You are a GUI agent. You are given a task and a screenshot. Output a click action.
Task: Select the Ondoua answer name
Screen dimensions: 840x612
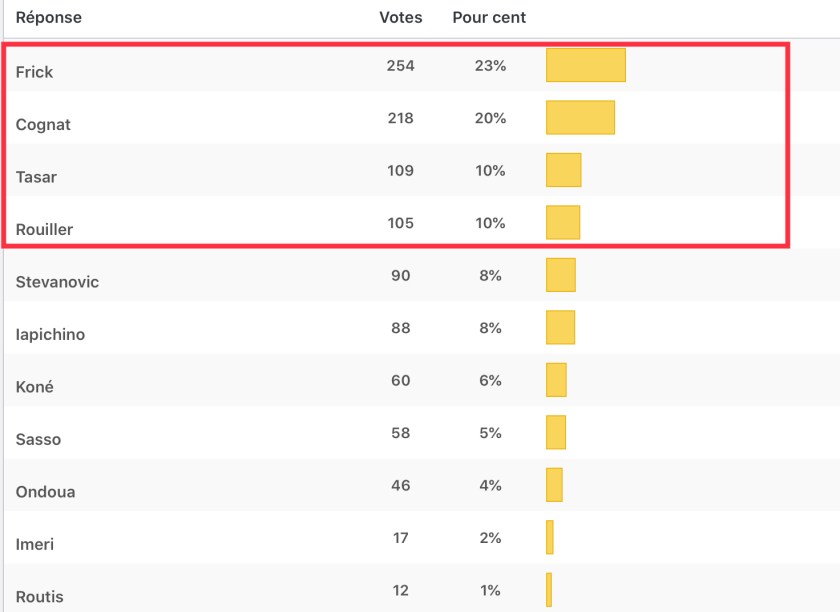coord(45,492)
